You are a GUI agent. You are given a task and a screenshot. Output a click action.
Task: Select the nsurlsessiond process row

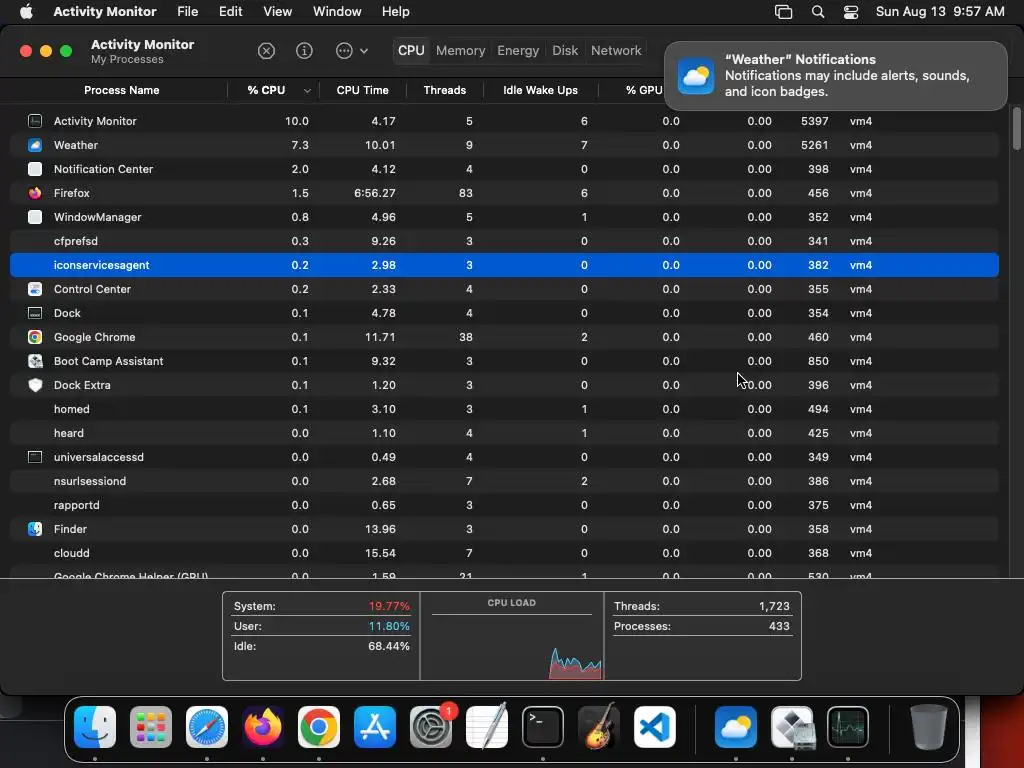[x=504, y=481]
